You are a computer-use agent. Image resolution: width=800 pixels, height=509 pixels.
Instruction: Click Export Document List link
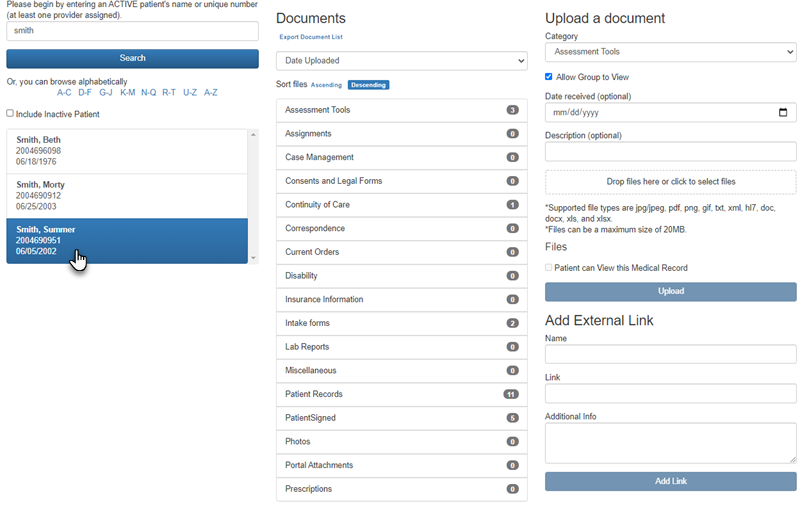point(310,37)
